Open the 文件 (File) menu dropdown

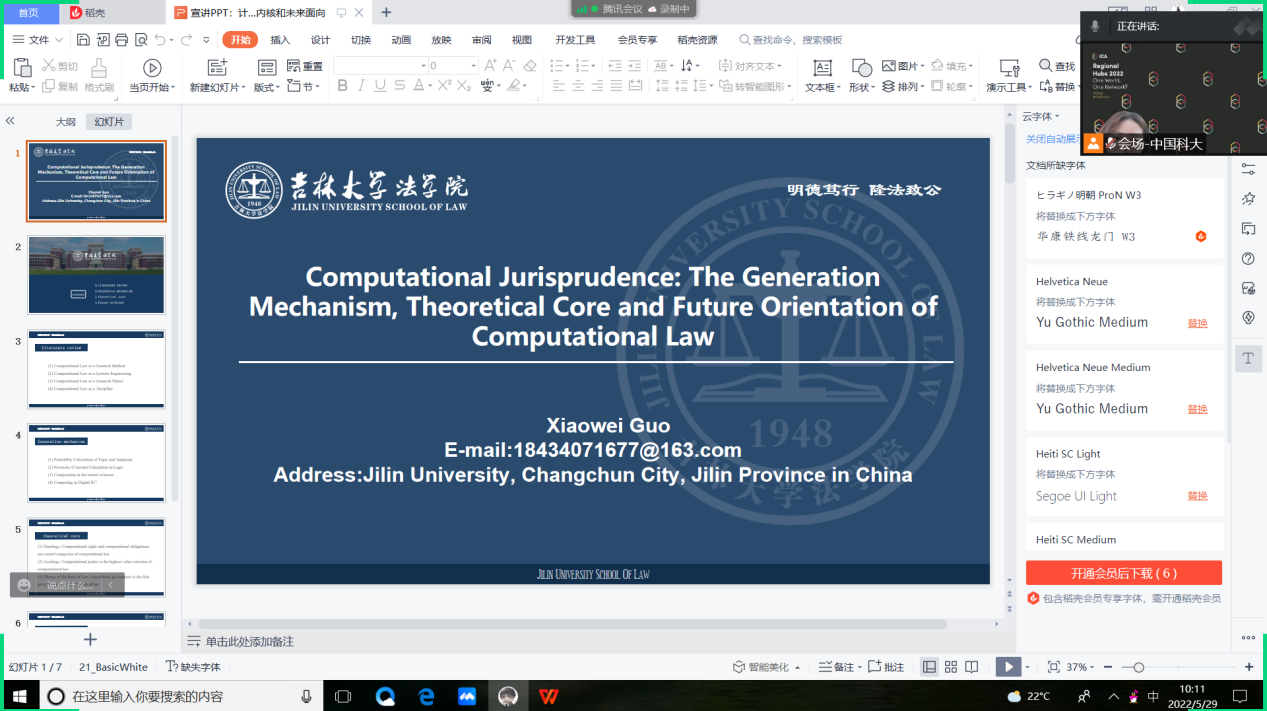(38, 40)
